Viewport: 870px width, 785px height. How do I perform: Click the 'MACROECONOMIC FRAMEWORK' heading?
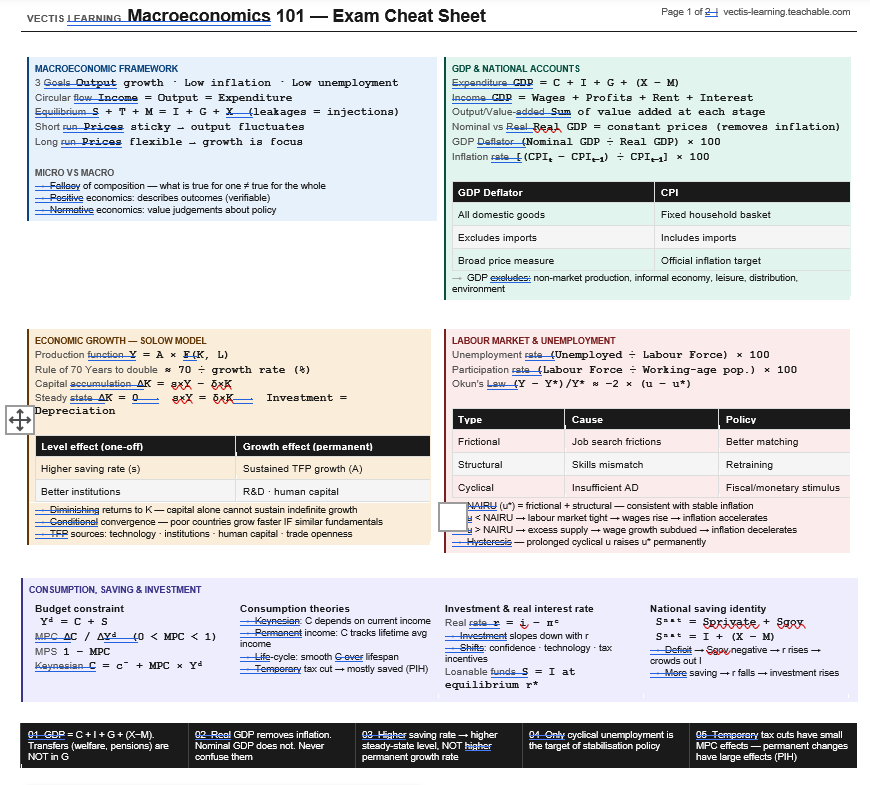pos(106,69)
